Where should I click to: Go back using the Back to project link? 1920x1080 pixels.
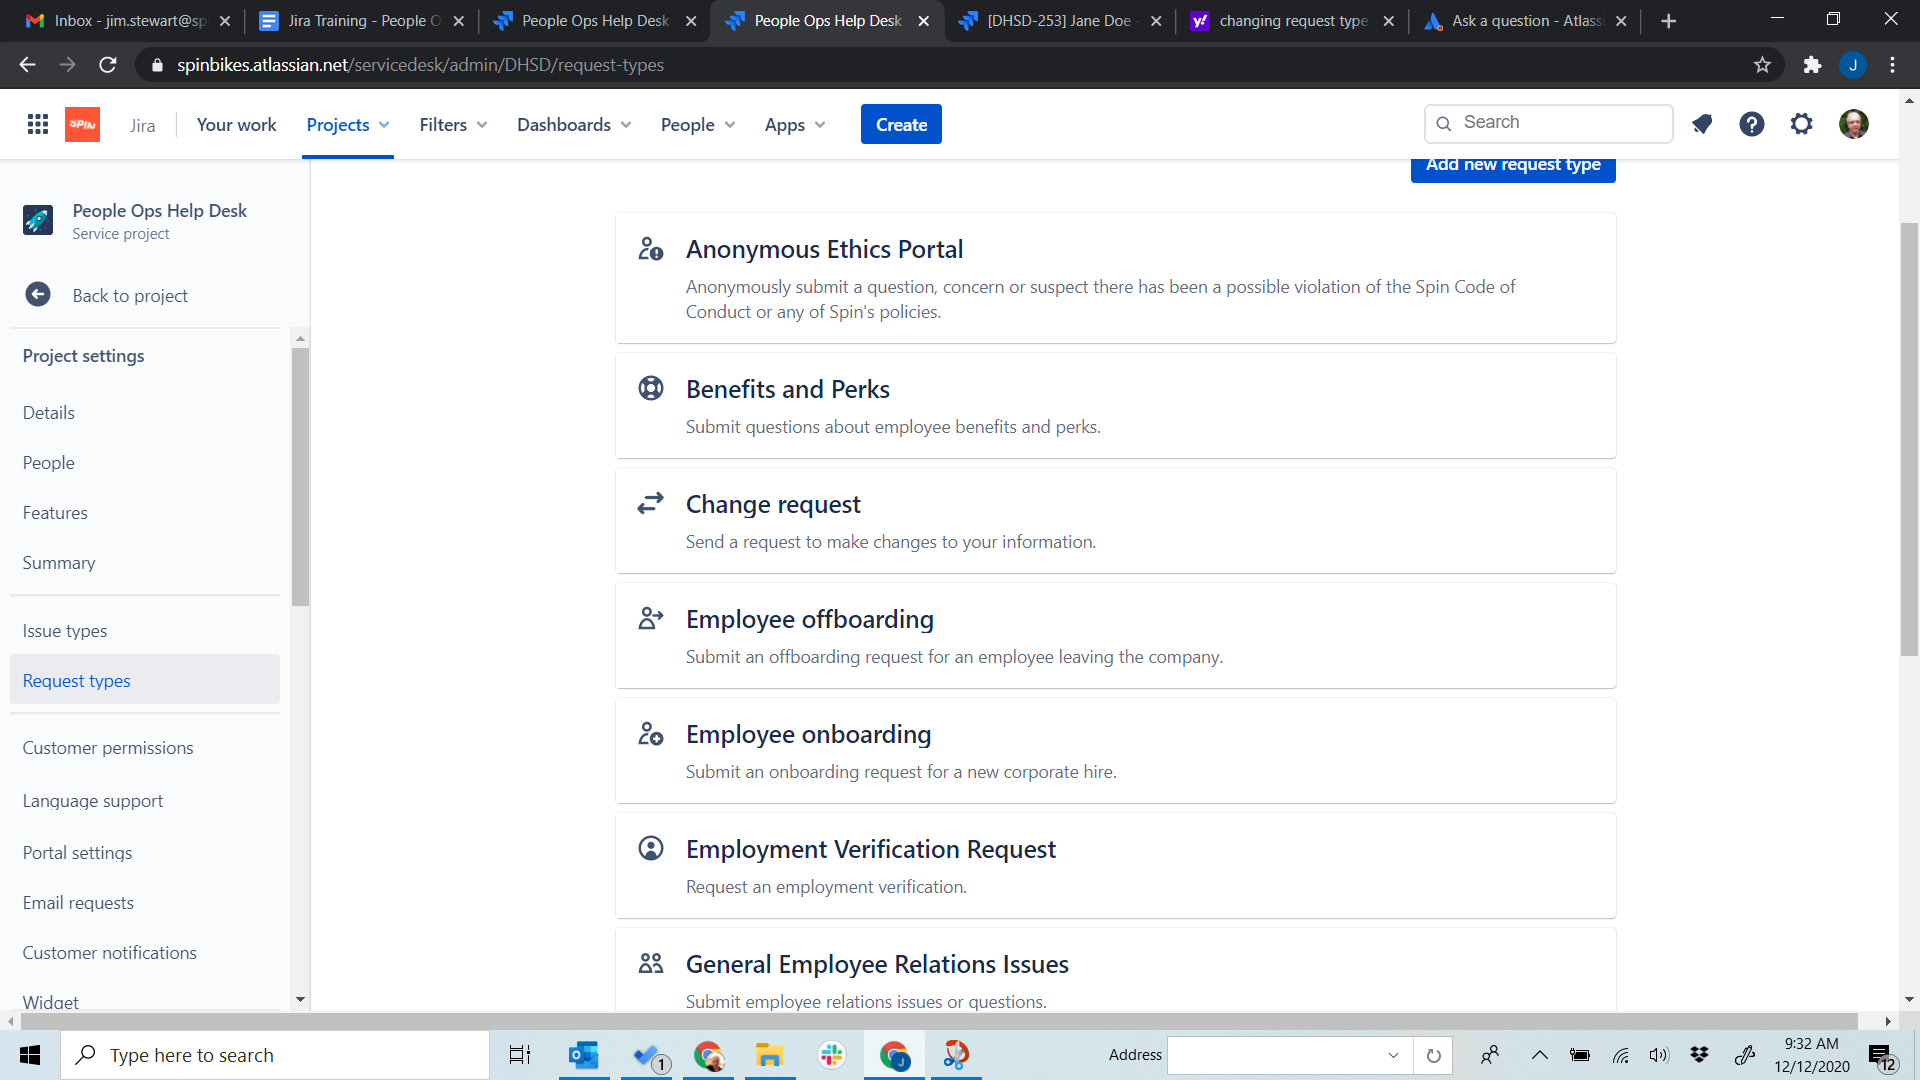[x=130, y=295]
